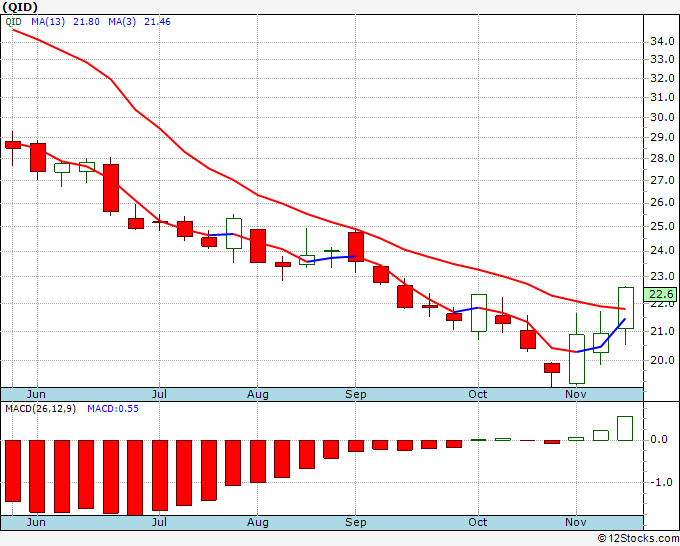Click Jun on the price chart time axis

(36, 394)
